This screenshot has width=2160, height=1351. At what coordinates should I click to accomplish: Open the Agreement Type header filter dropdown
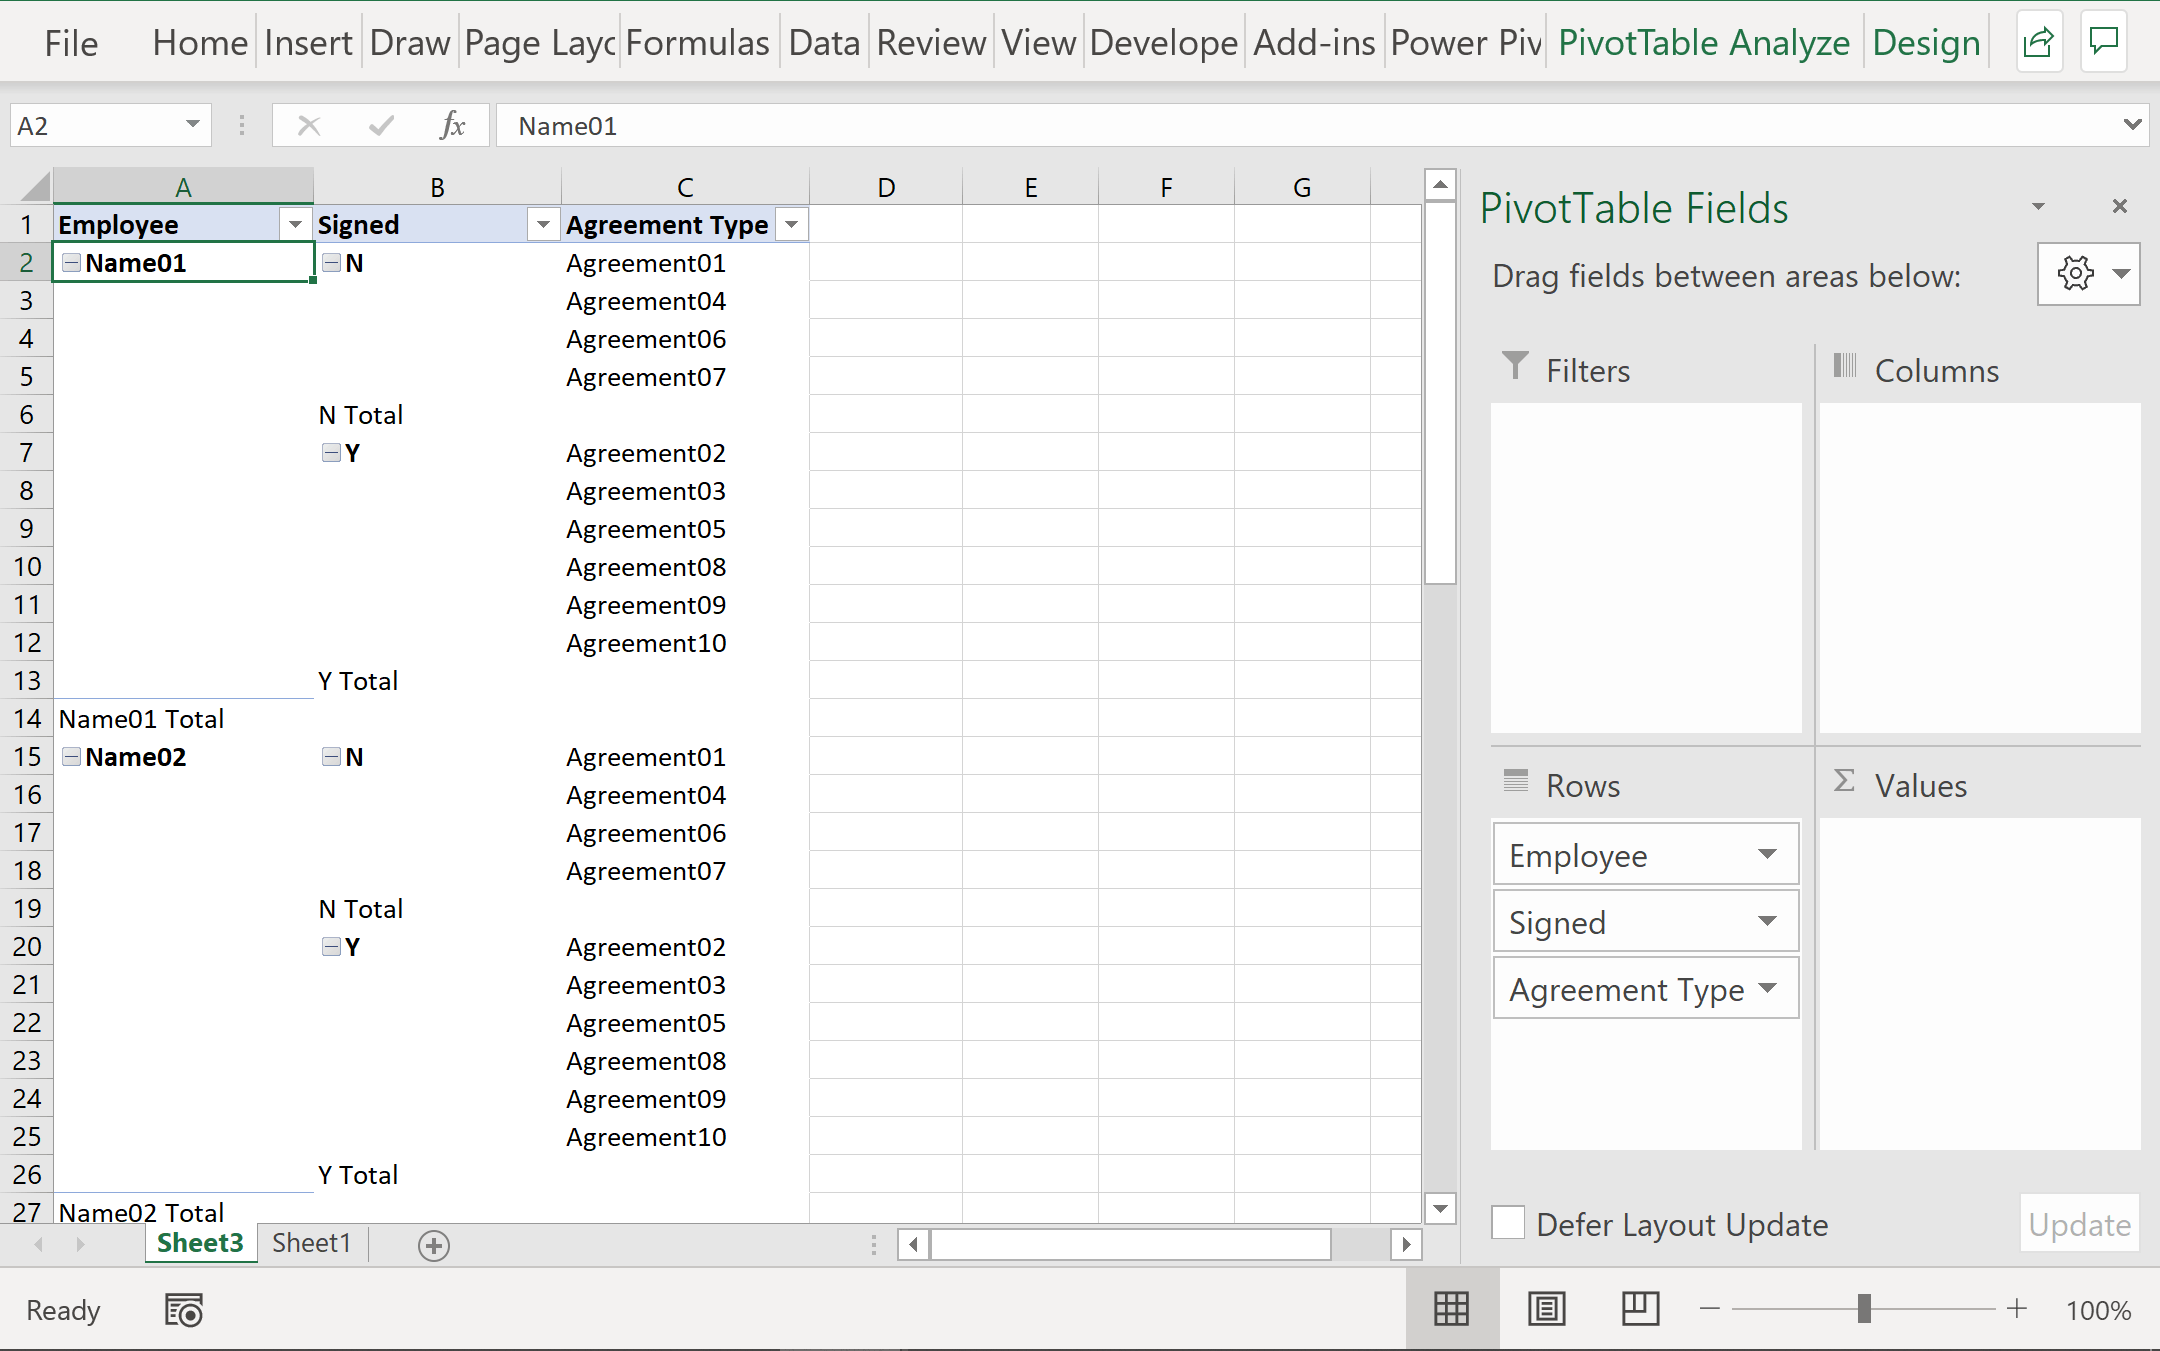tap(792, 224)
